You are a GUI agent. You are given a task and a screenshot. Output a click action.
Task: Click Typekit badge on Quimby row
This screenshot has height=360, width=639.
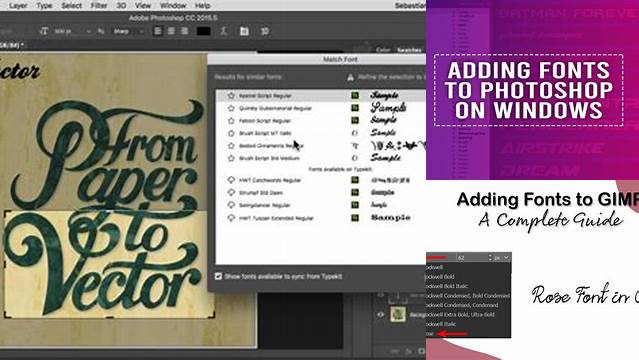coord(355,108)
